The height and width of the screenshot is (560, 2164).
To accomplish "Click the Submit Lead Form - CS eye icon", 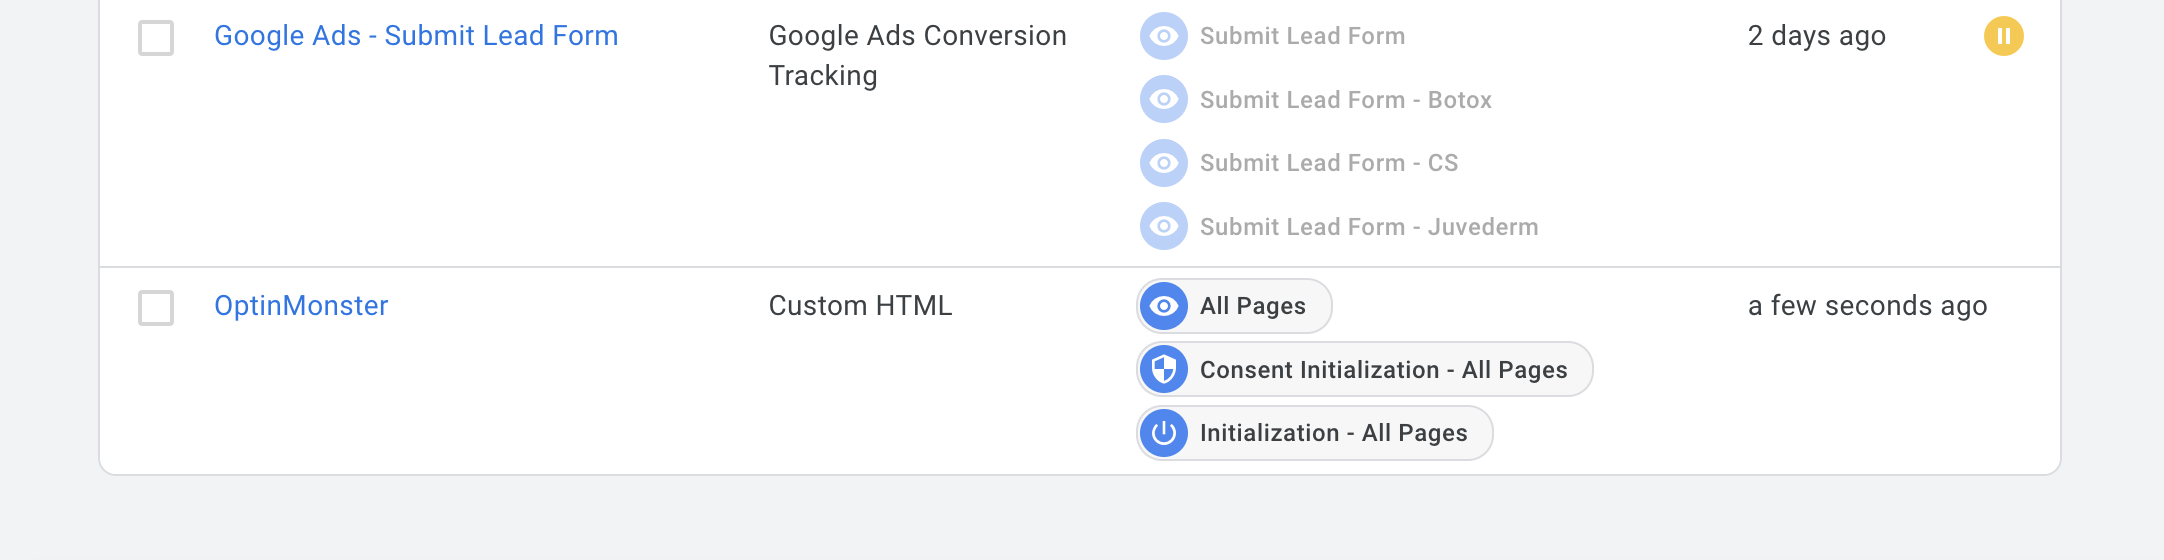I will pyautogui.click(x=1164, y=163).
